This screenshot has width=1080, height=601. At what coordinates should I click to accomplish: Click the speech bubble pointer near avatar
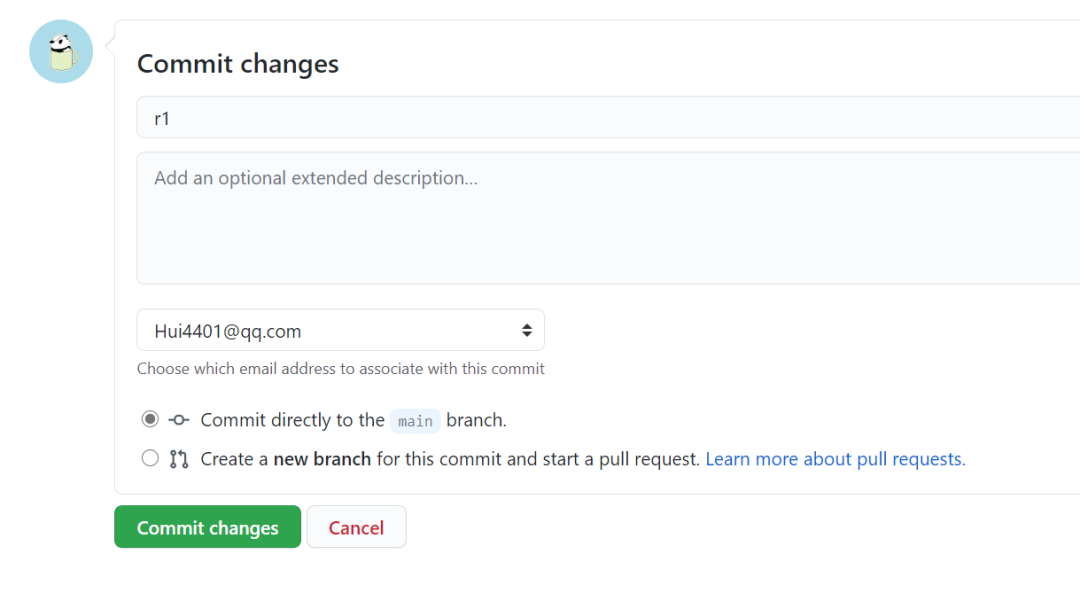[x=110, y=45]
